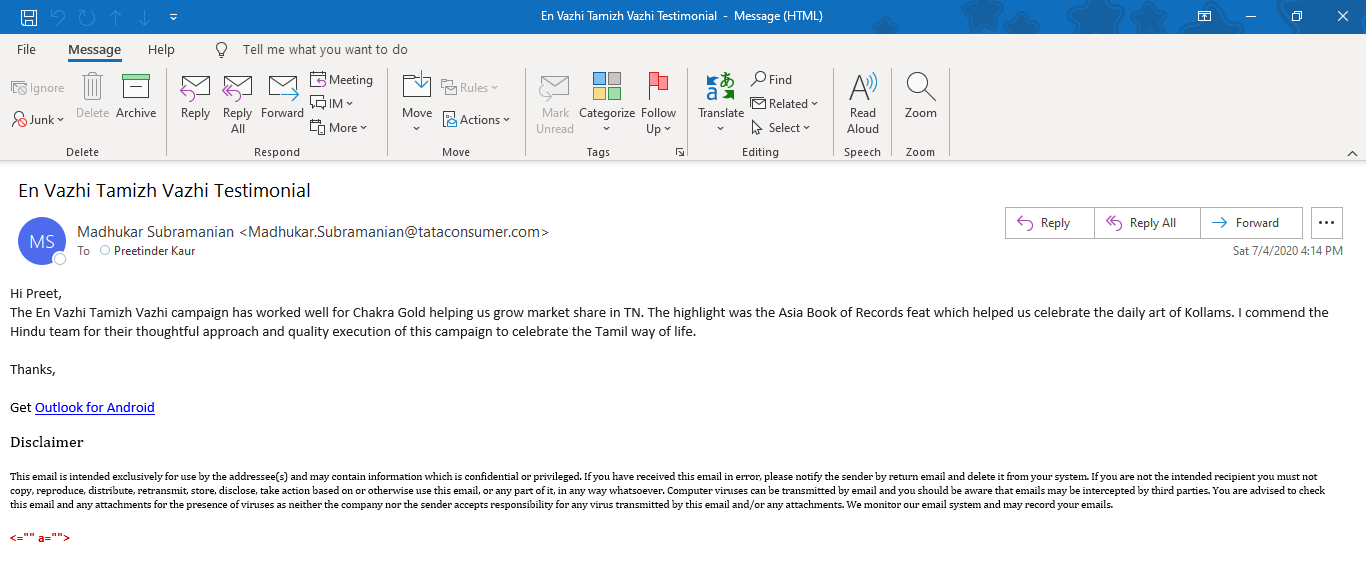
Task: Open the Customize Quick Access Toolbar dropdown
Action: 174,17
